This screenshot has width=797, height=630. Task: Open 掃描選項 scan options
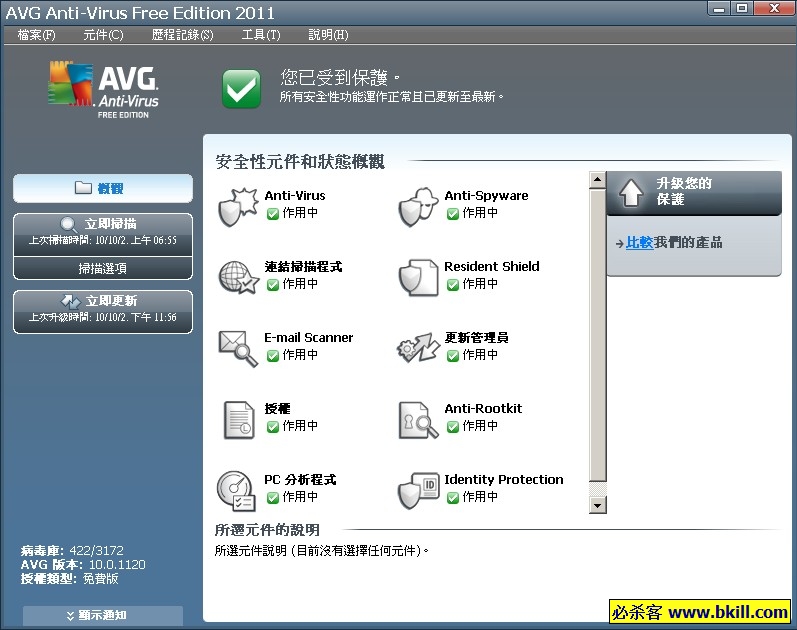(x=103, y=268)
